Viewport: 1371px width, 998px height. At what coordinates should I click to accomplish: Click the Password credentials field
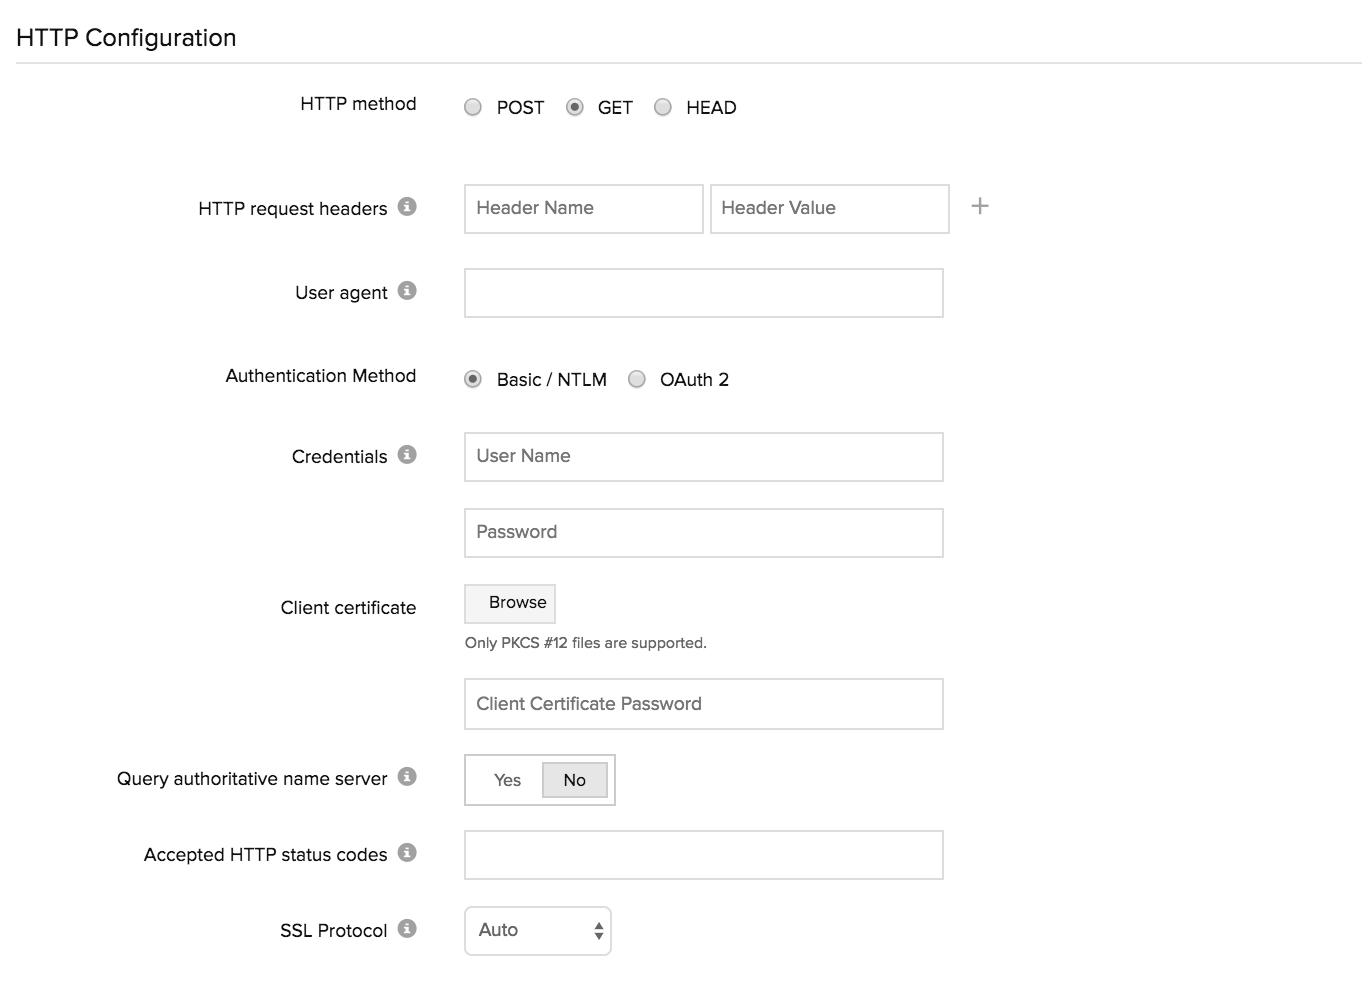703,532
